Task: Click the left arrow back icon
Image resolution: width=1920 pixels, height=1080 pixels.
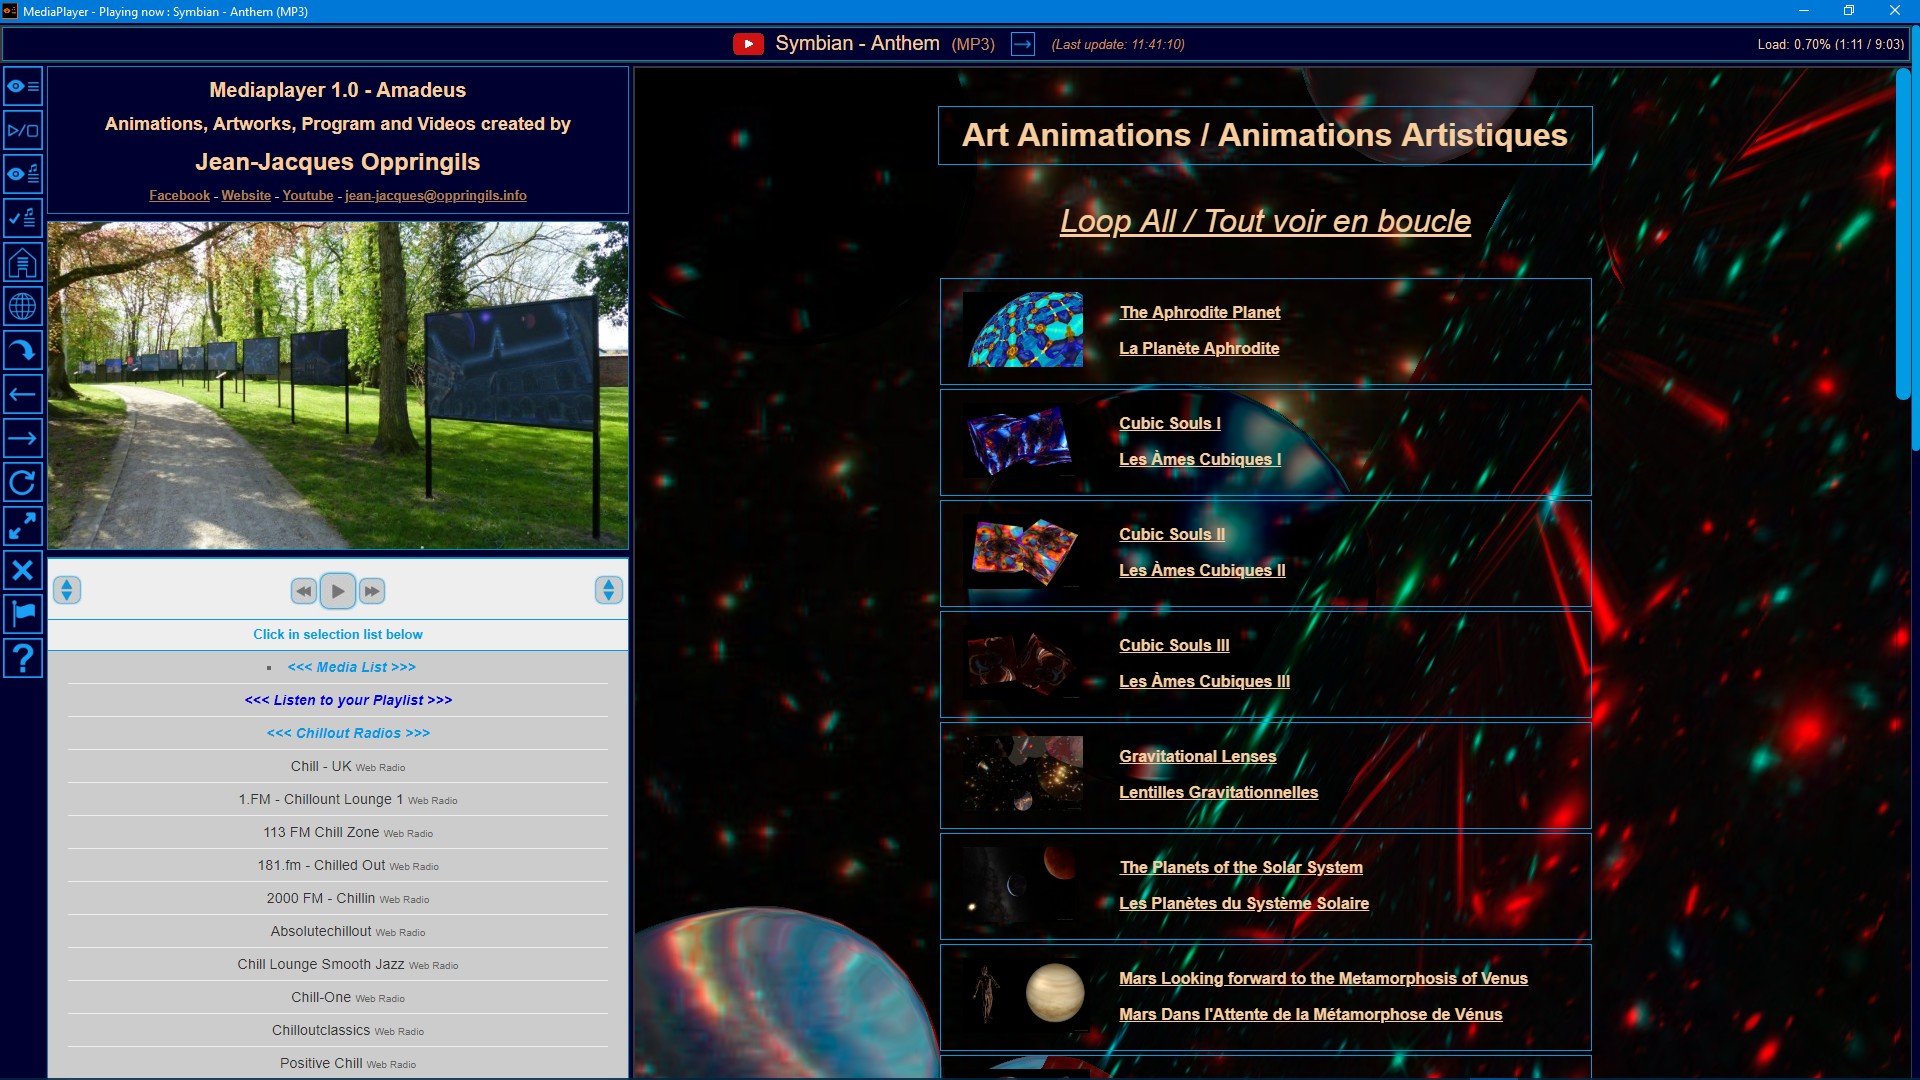Action: pyautogui.click(x=22, y=394)
